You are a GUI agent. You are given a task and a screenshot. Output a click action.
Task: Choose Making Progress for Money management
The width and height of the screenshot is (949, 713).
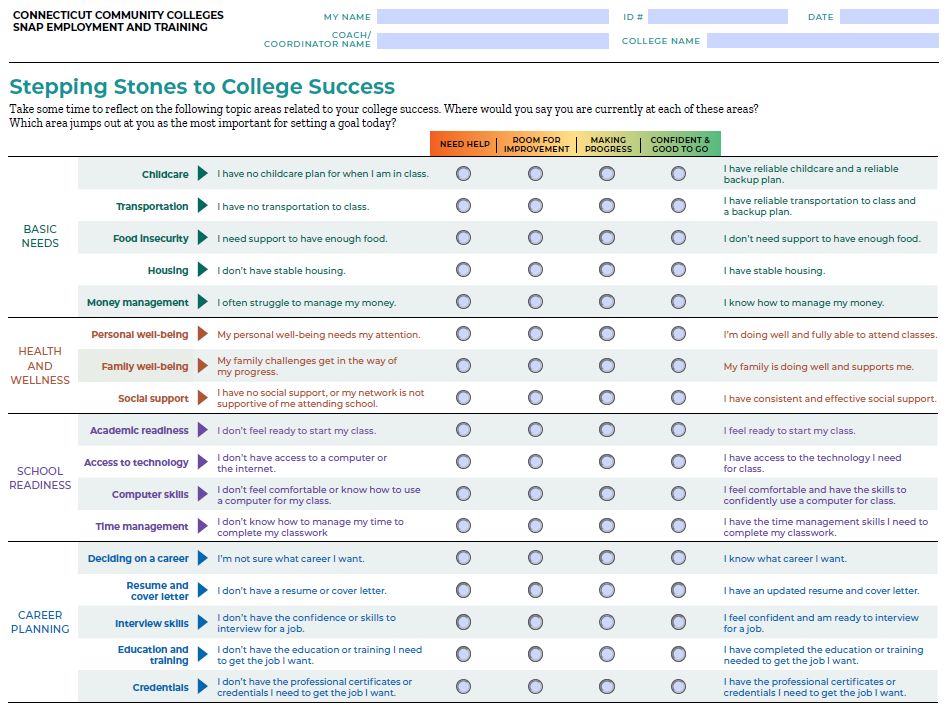click(607, 302)
